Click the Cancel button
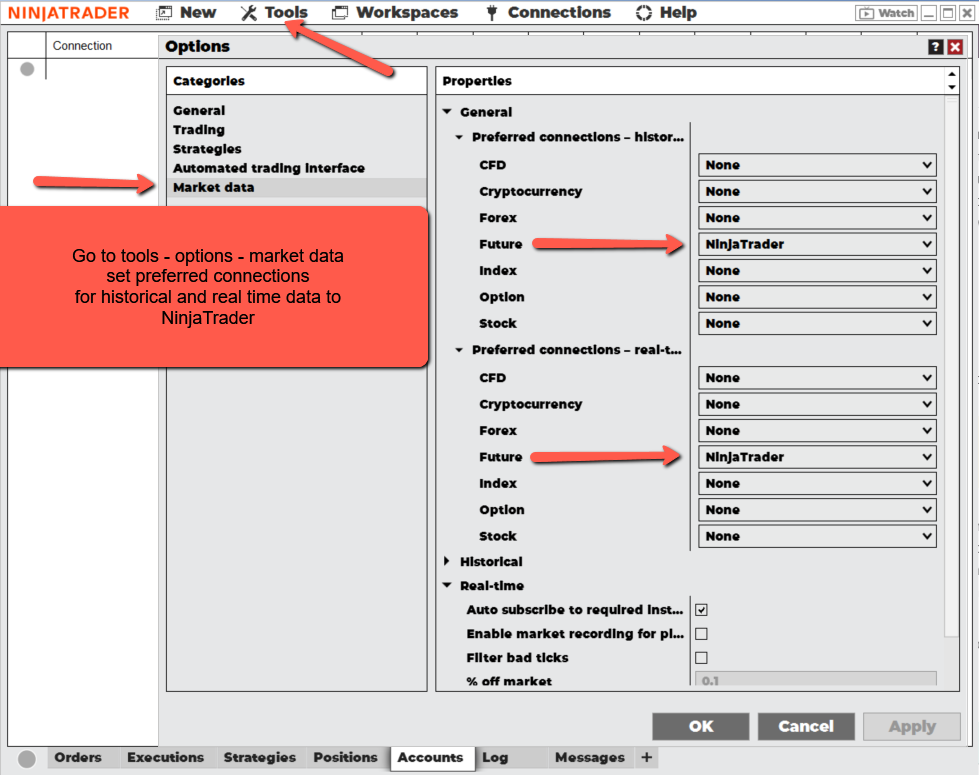Image resolution: width=979 pixels, height=775 pixels. pos(805,726)
